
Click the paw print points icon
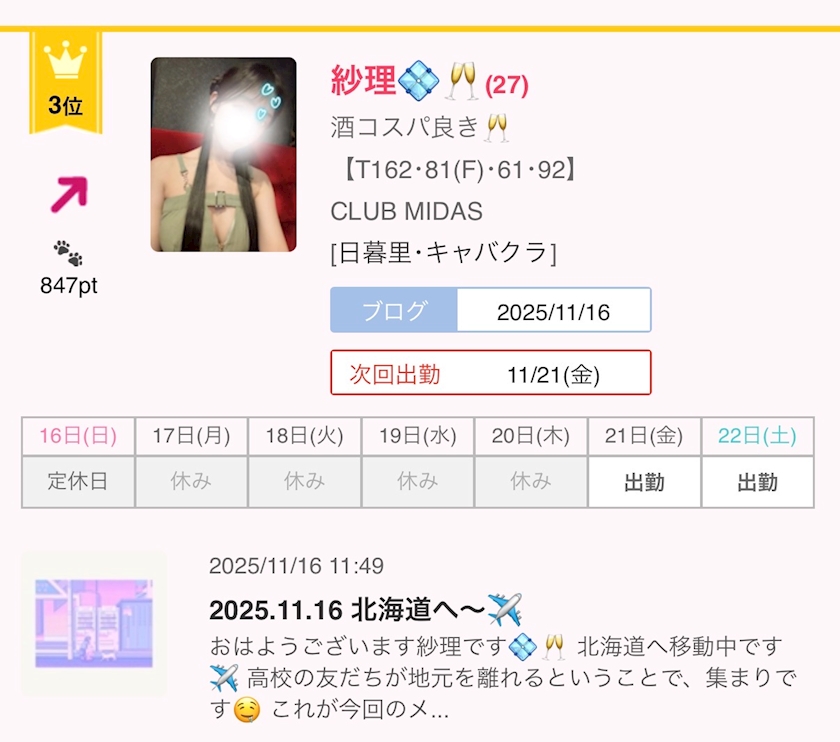[68, 253]
